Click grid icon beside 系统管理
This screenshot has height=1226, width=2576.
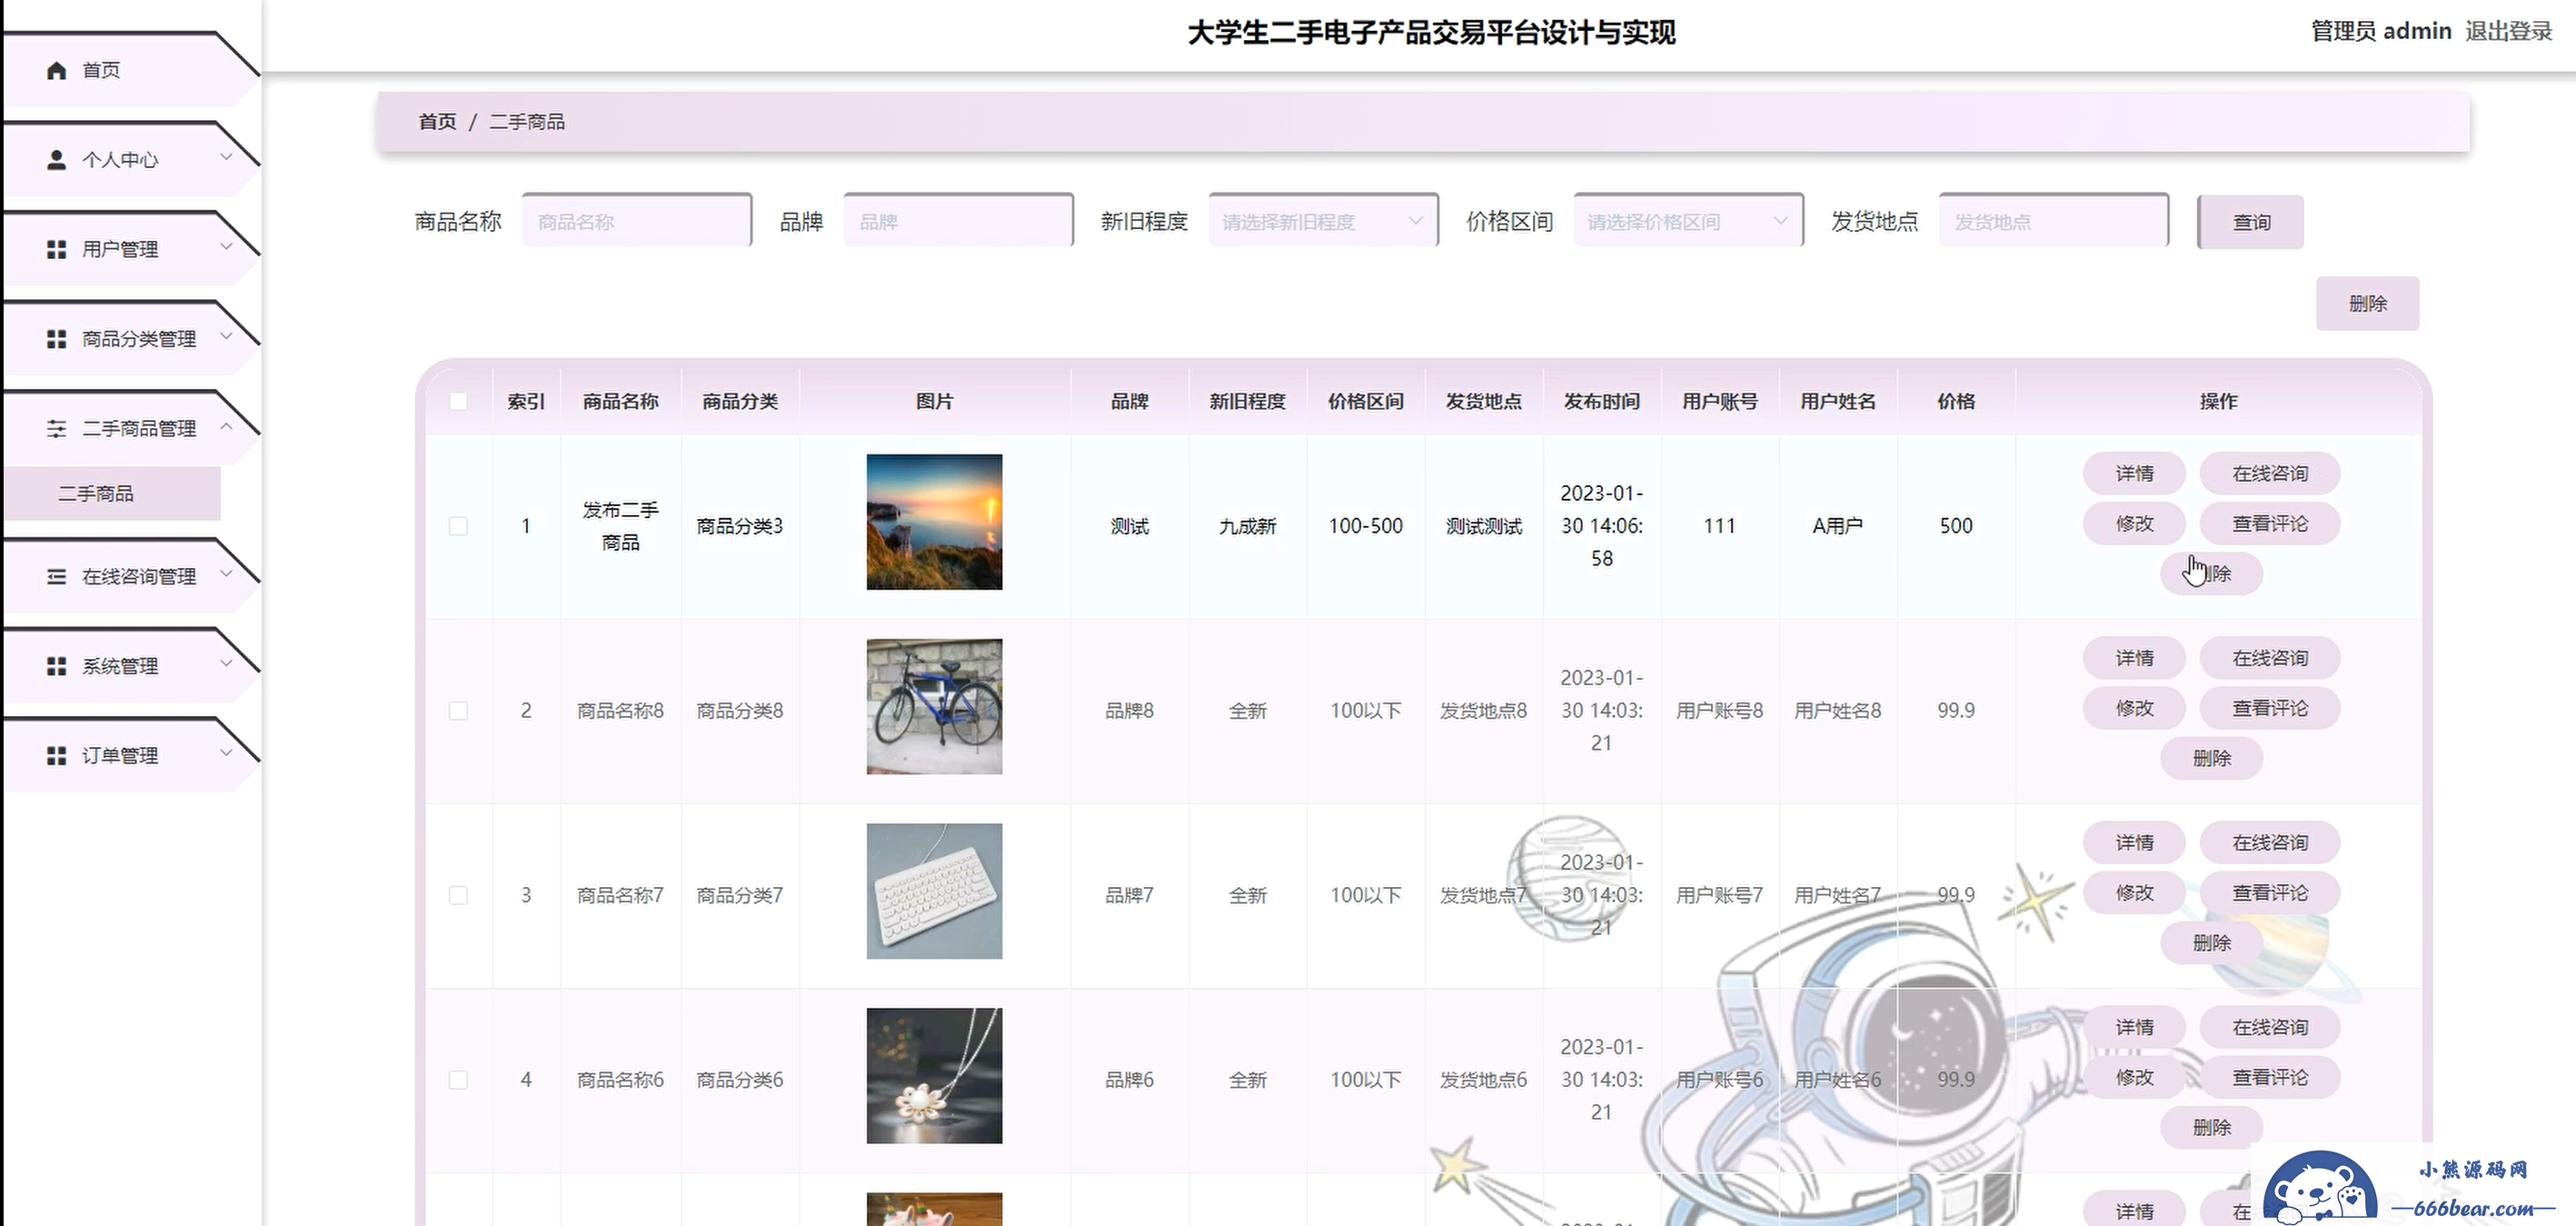coord(57,666)
